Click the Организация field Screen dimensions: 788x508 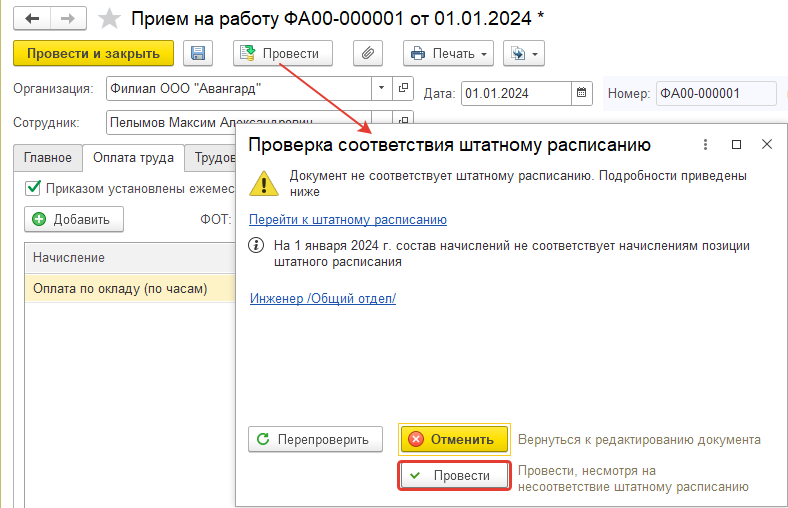point(239,88)
